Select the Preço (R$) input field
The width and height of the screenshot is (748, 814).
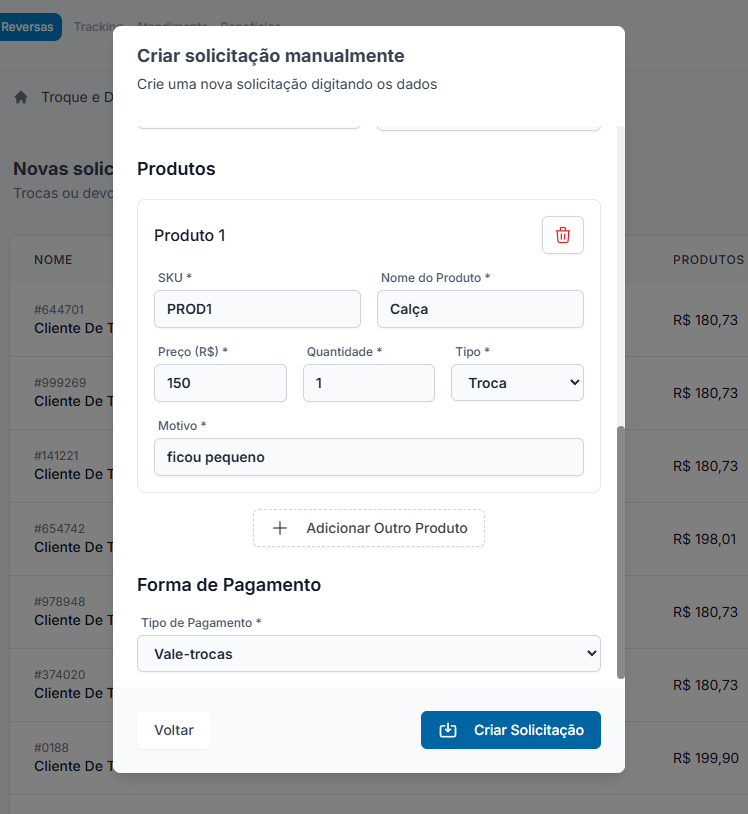click(x=220, y=383)
